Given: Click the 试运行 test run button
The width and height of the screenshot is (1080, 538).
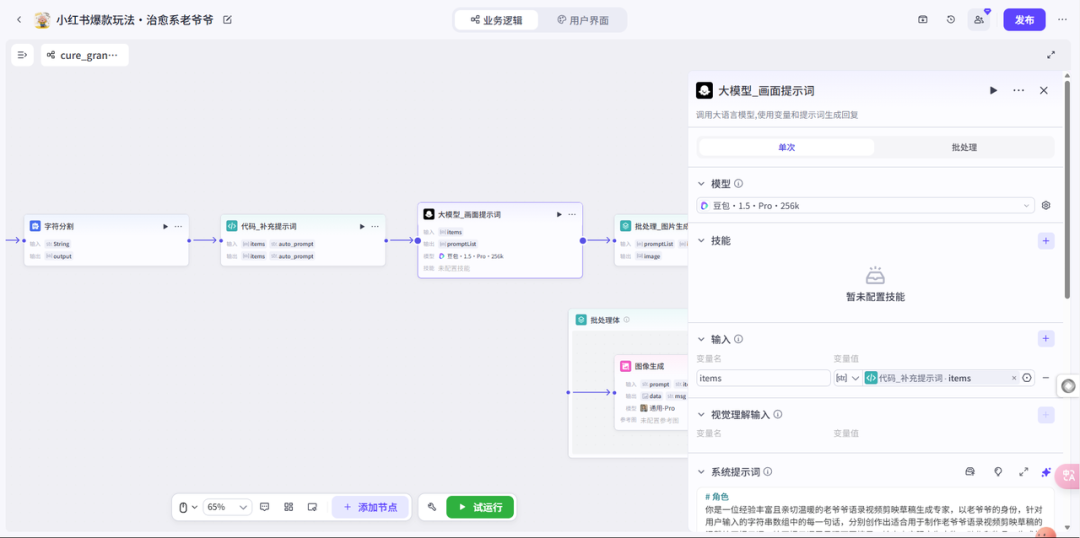Looking at the screenshot, I should click(x=480, y=507).
